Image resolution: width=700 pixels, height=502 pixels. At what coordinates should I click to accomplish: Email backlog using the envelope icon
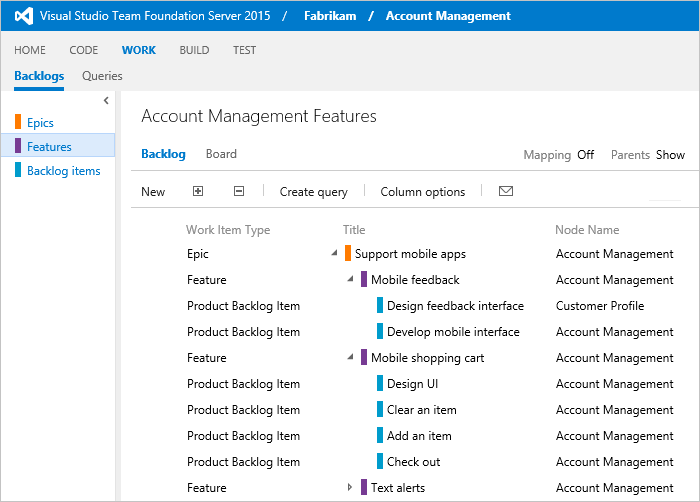(x=505, y=191)
